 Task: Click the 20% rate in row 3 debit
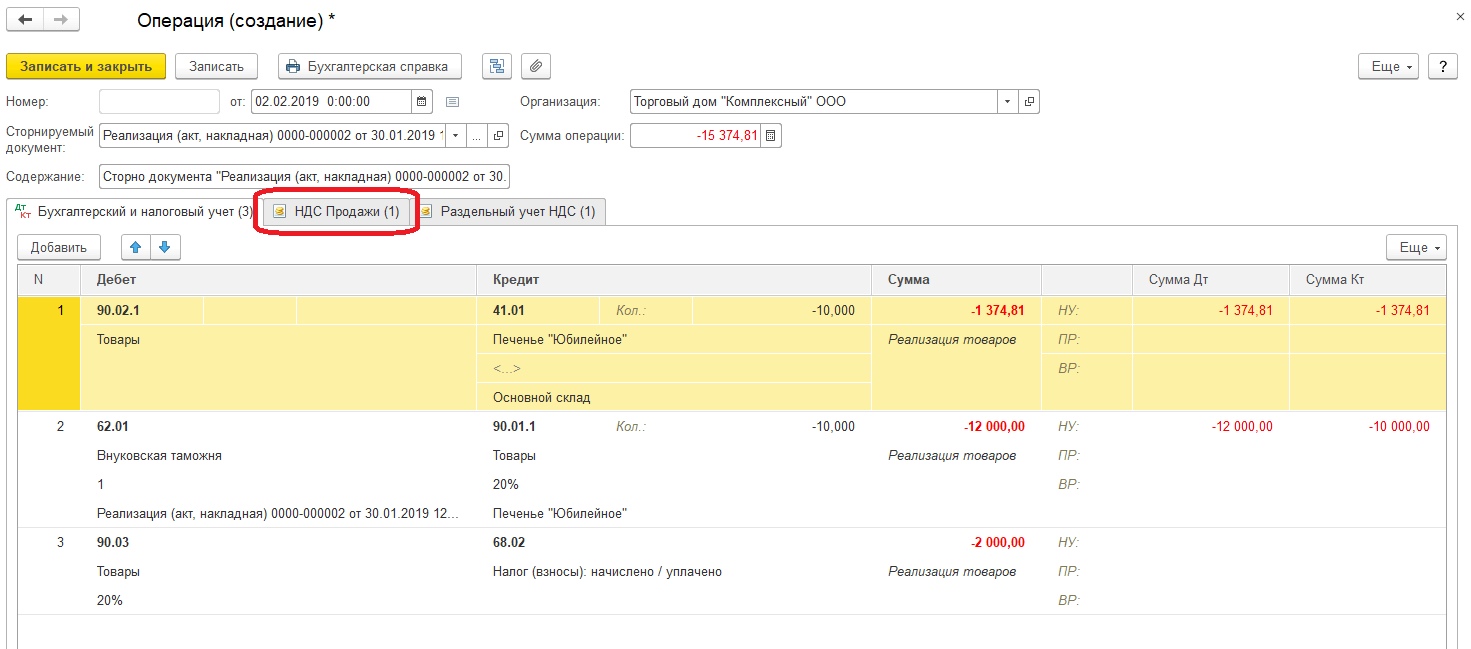(x=110, y=601)
